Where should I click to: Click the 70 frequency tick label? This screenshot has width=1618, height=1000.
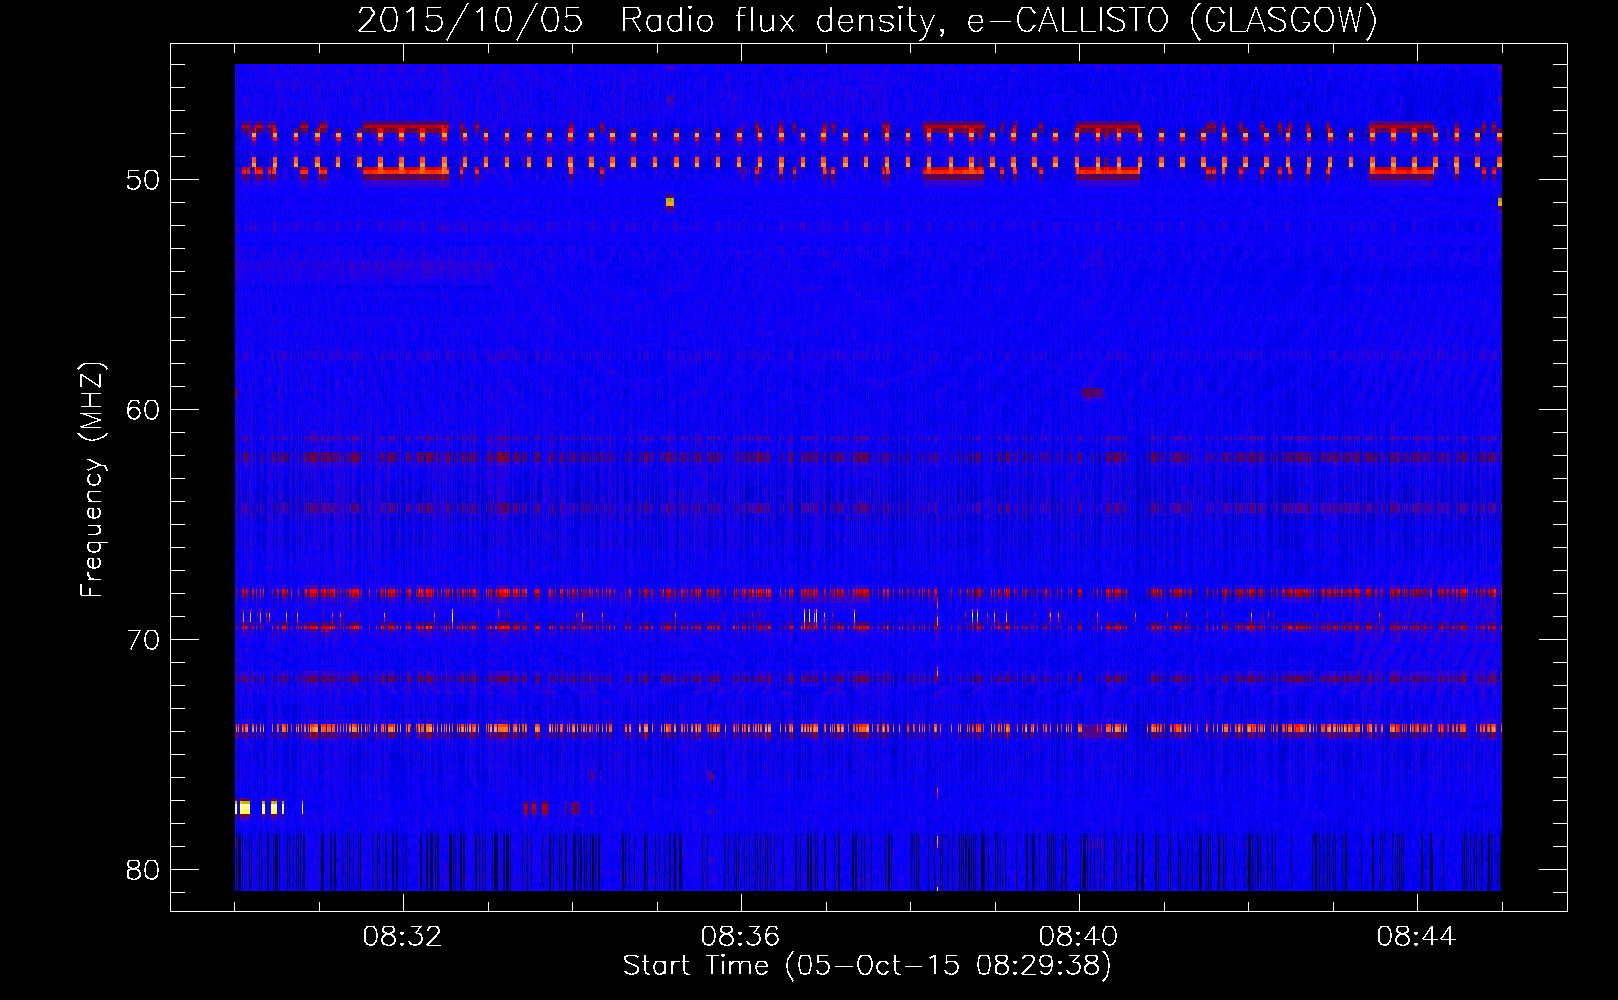coord(143,640)
